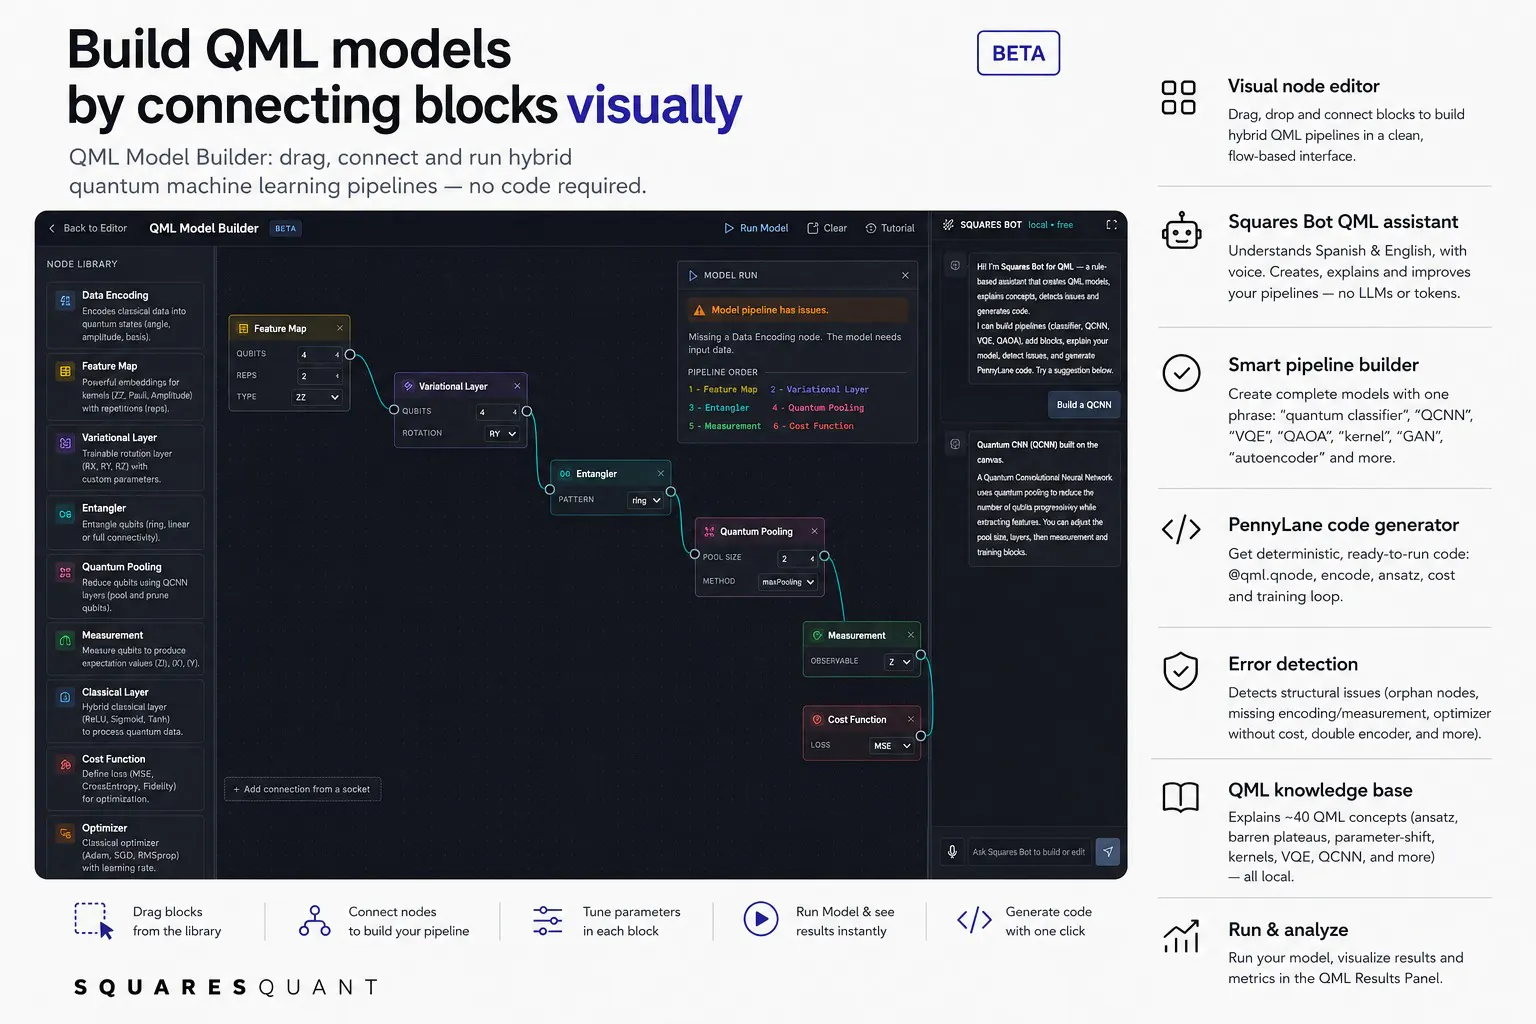Adjust the Quantum Pooling POOL SIZE stepper
Image resolution: width=1536 pixels, height=1024 pixels.
(798, 559)
